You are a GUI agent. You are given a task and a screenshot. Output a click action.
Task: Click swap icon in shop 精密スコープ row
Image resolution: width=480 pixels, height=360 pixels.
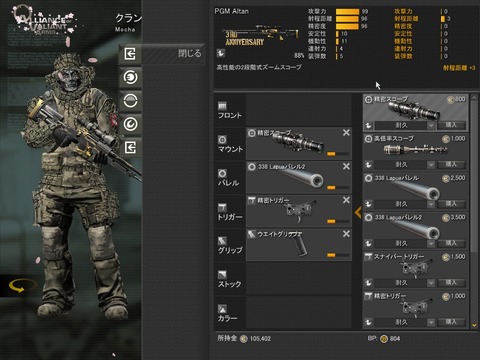[x=369, y=125]
